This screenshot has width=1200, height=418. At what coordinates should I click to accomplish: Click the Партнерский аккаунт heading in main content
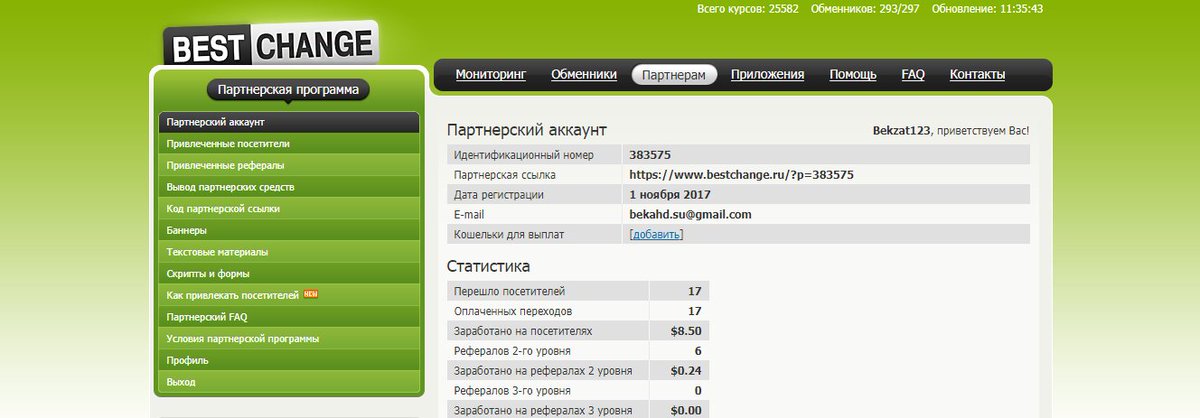(527, 130)
